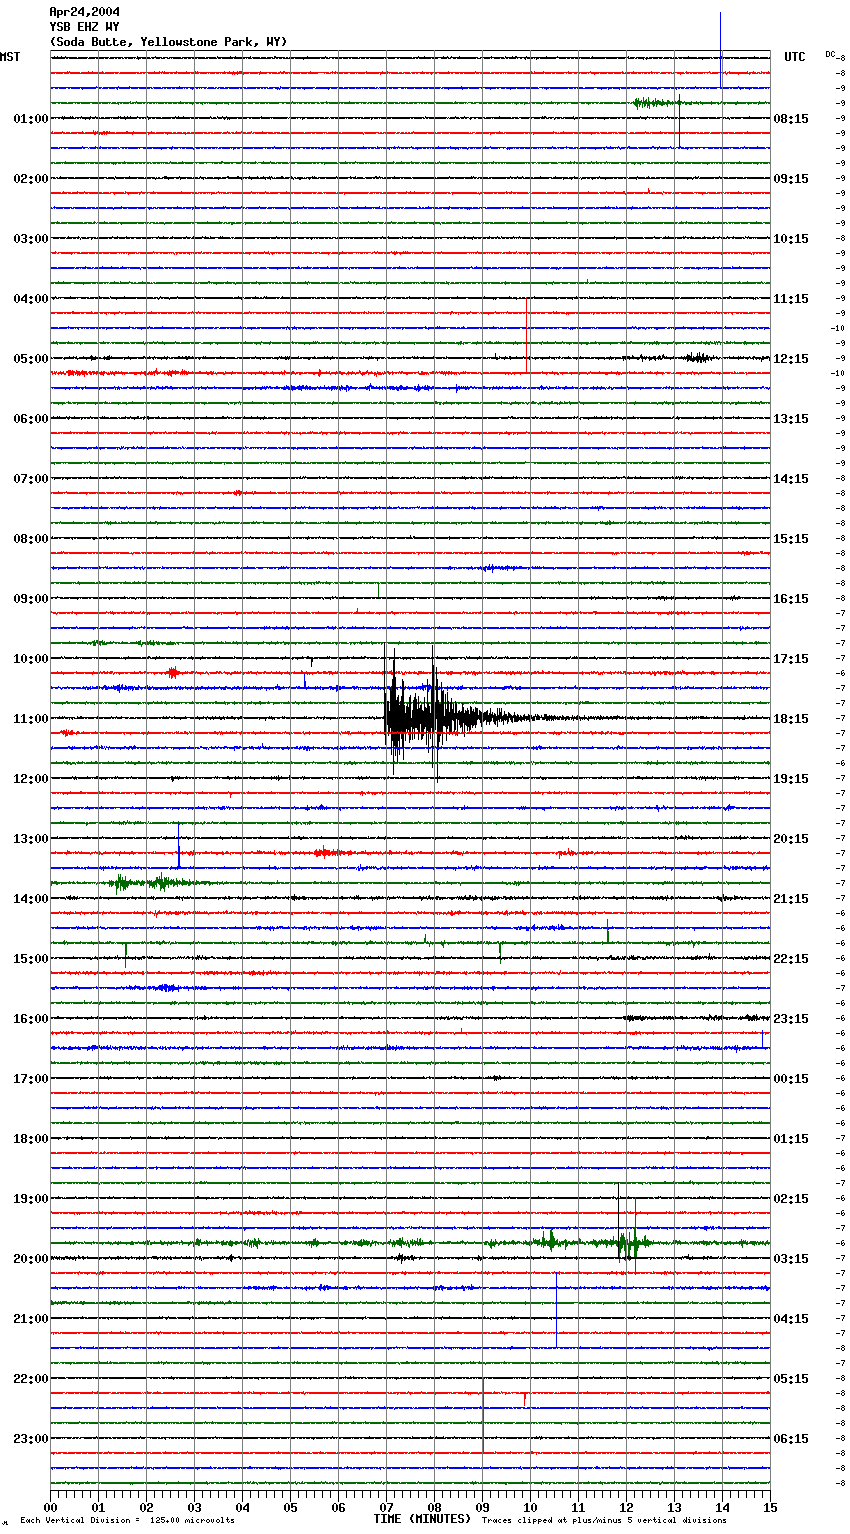Click the 09:15 UTC time label
Image resolution: width=850 pixels, height=1534 pixels.
[791, 179]
